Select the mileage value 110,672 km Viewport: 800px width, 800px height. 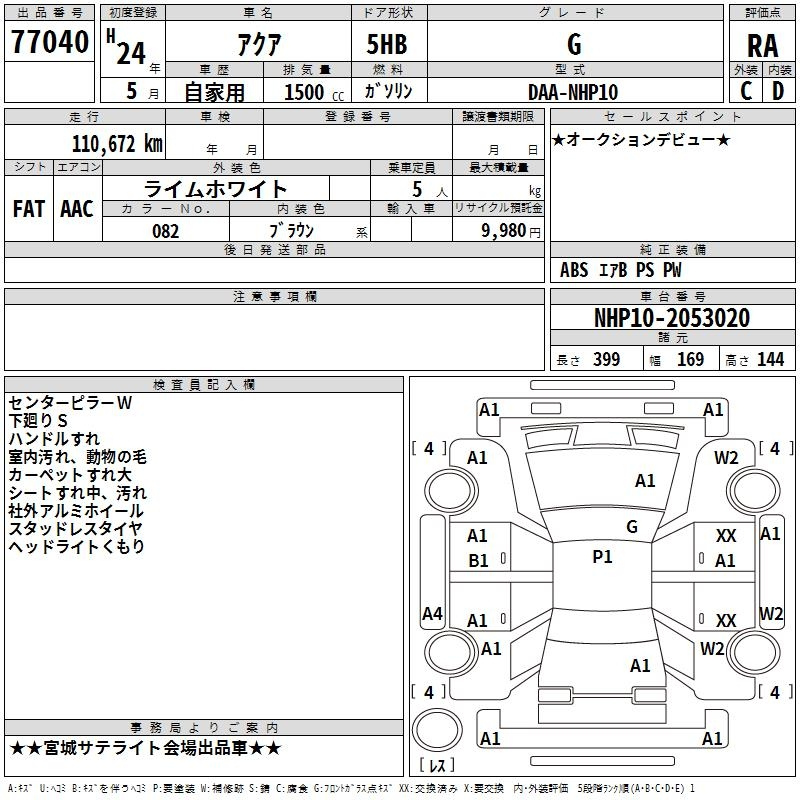pyautogui.click(x=117, y=143)
